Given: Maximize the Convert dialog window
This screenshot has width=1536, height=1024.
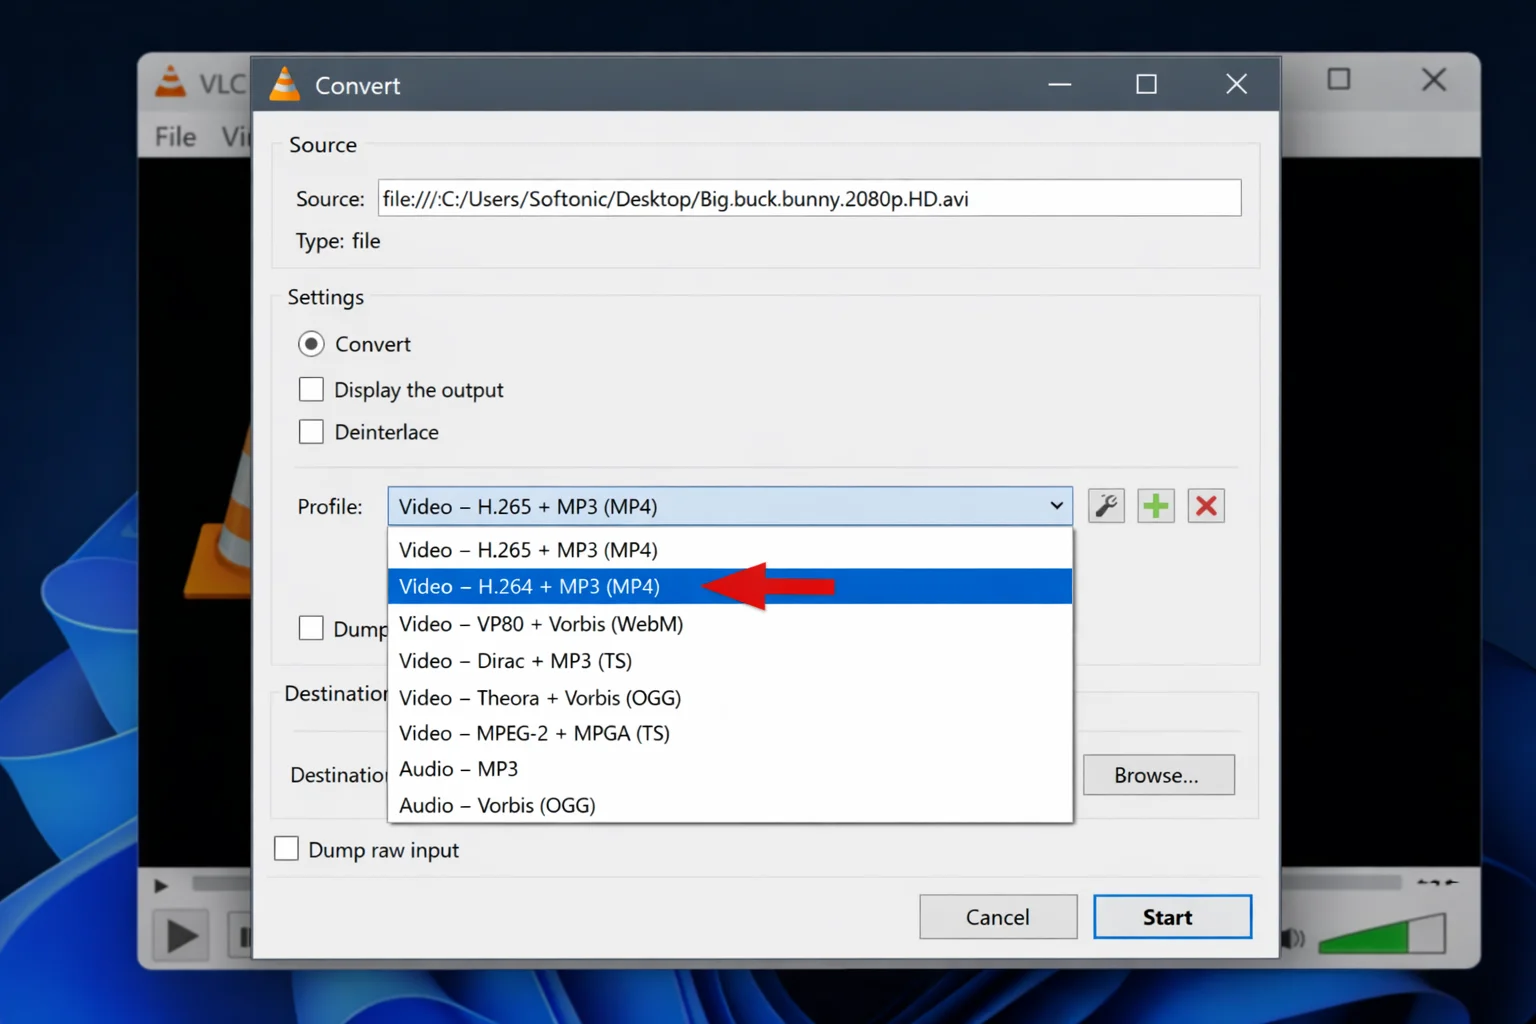Looking at the screenshot, I should pyautogui.click(x=1146, y=85).
